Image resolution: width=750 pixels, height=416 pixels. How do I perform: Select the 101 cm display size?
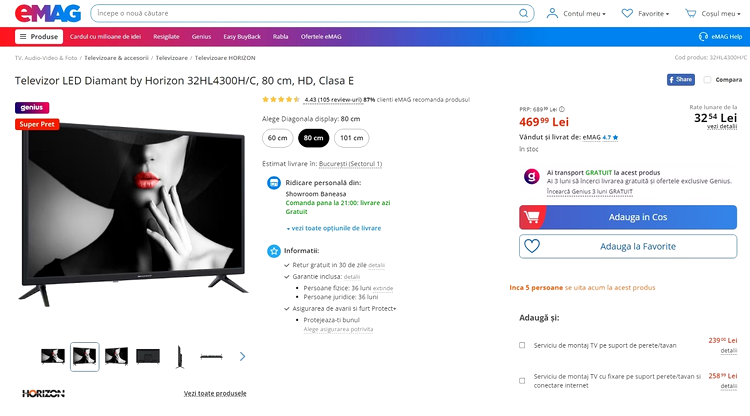tap(352, 138)
